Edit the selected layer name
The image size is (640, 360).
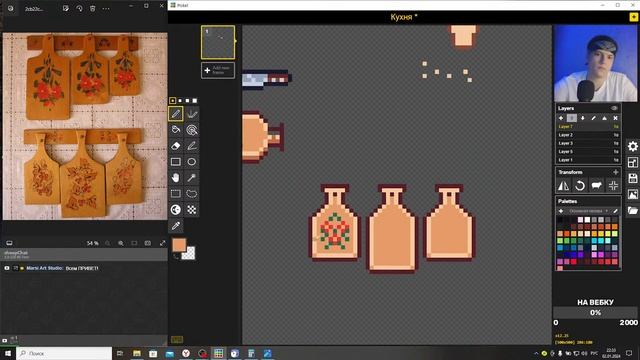[x=593, y=118]
